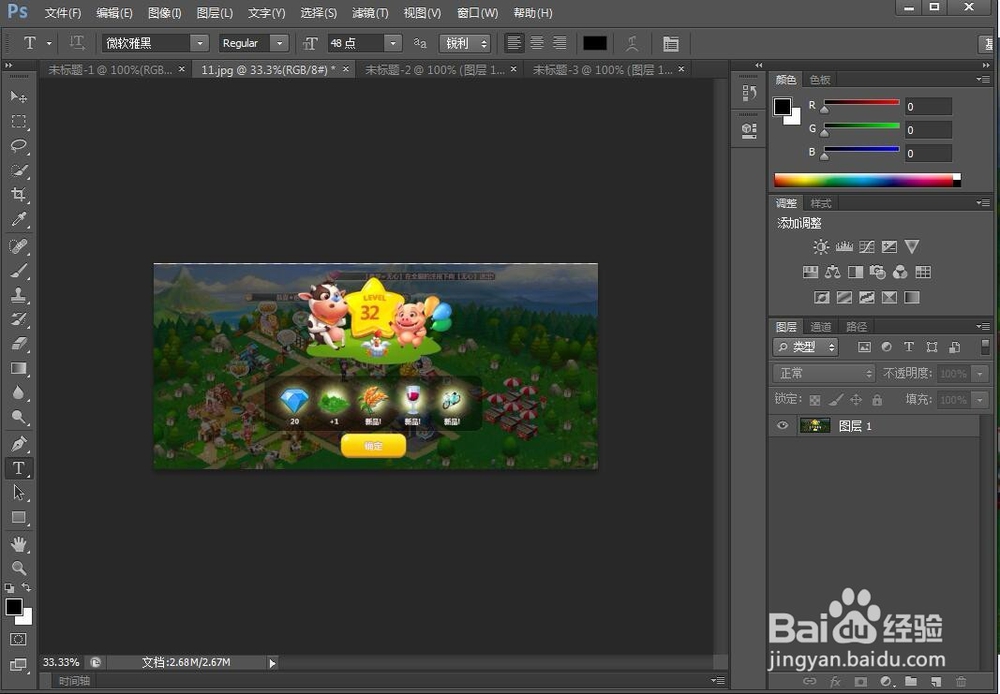Select the Eyedropper tool
This screenshot has height=694, width=1000.
pyautogui.click(x=18, y=219)
